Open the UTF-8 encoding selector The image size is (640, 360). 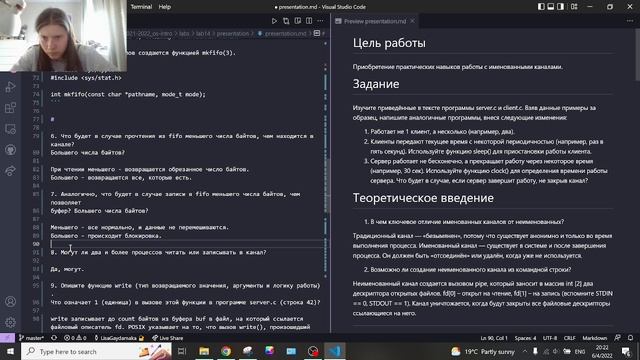click(549, 338)
